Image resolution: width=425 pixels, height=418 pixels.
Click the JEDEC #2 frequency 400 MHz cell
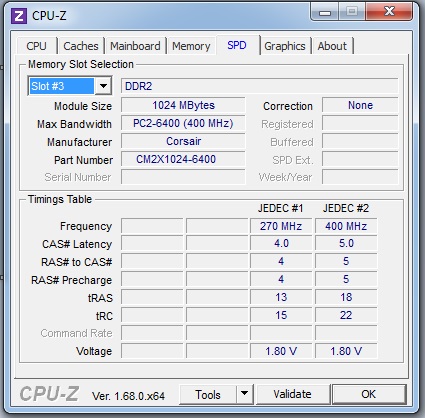point(346,226)
